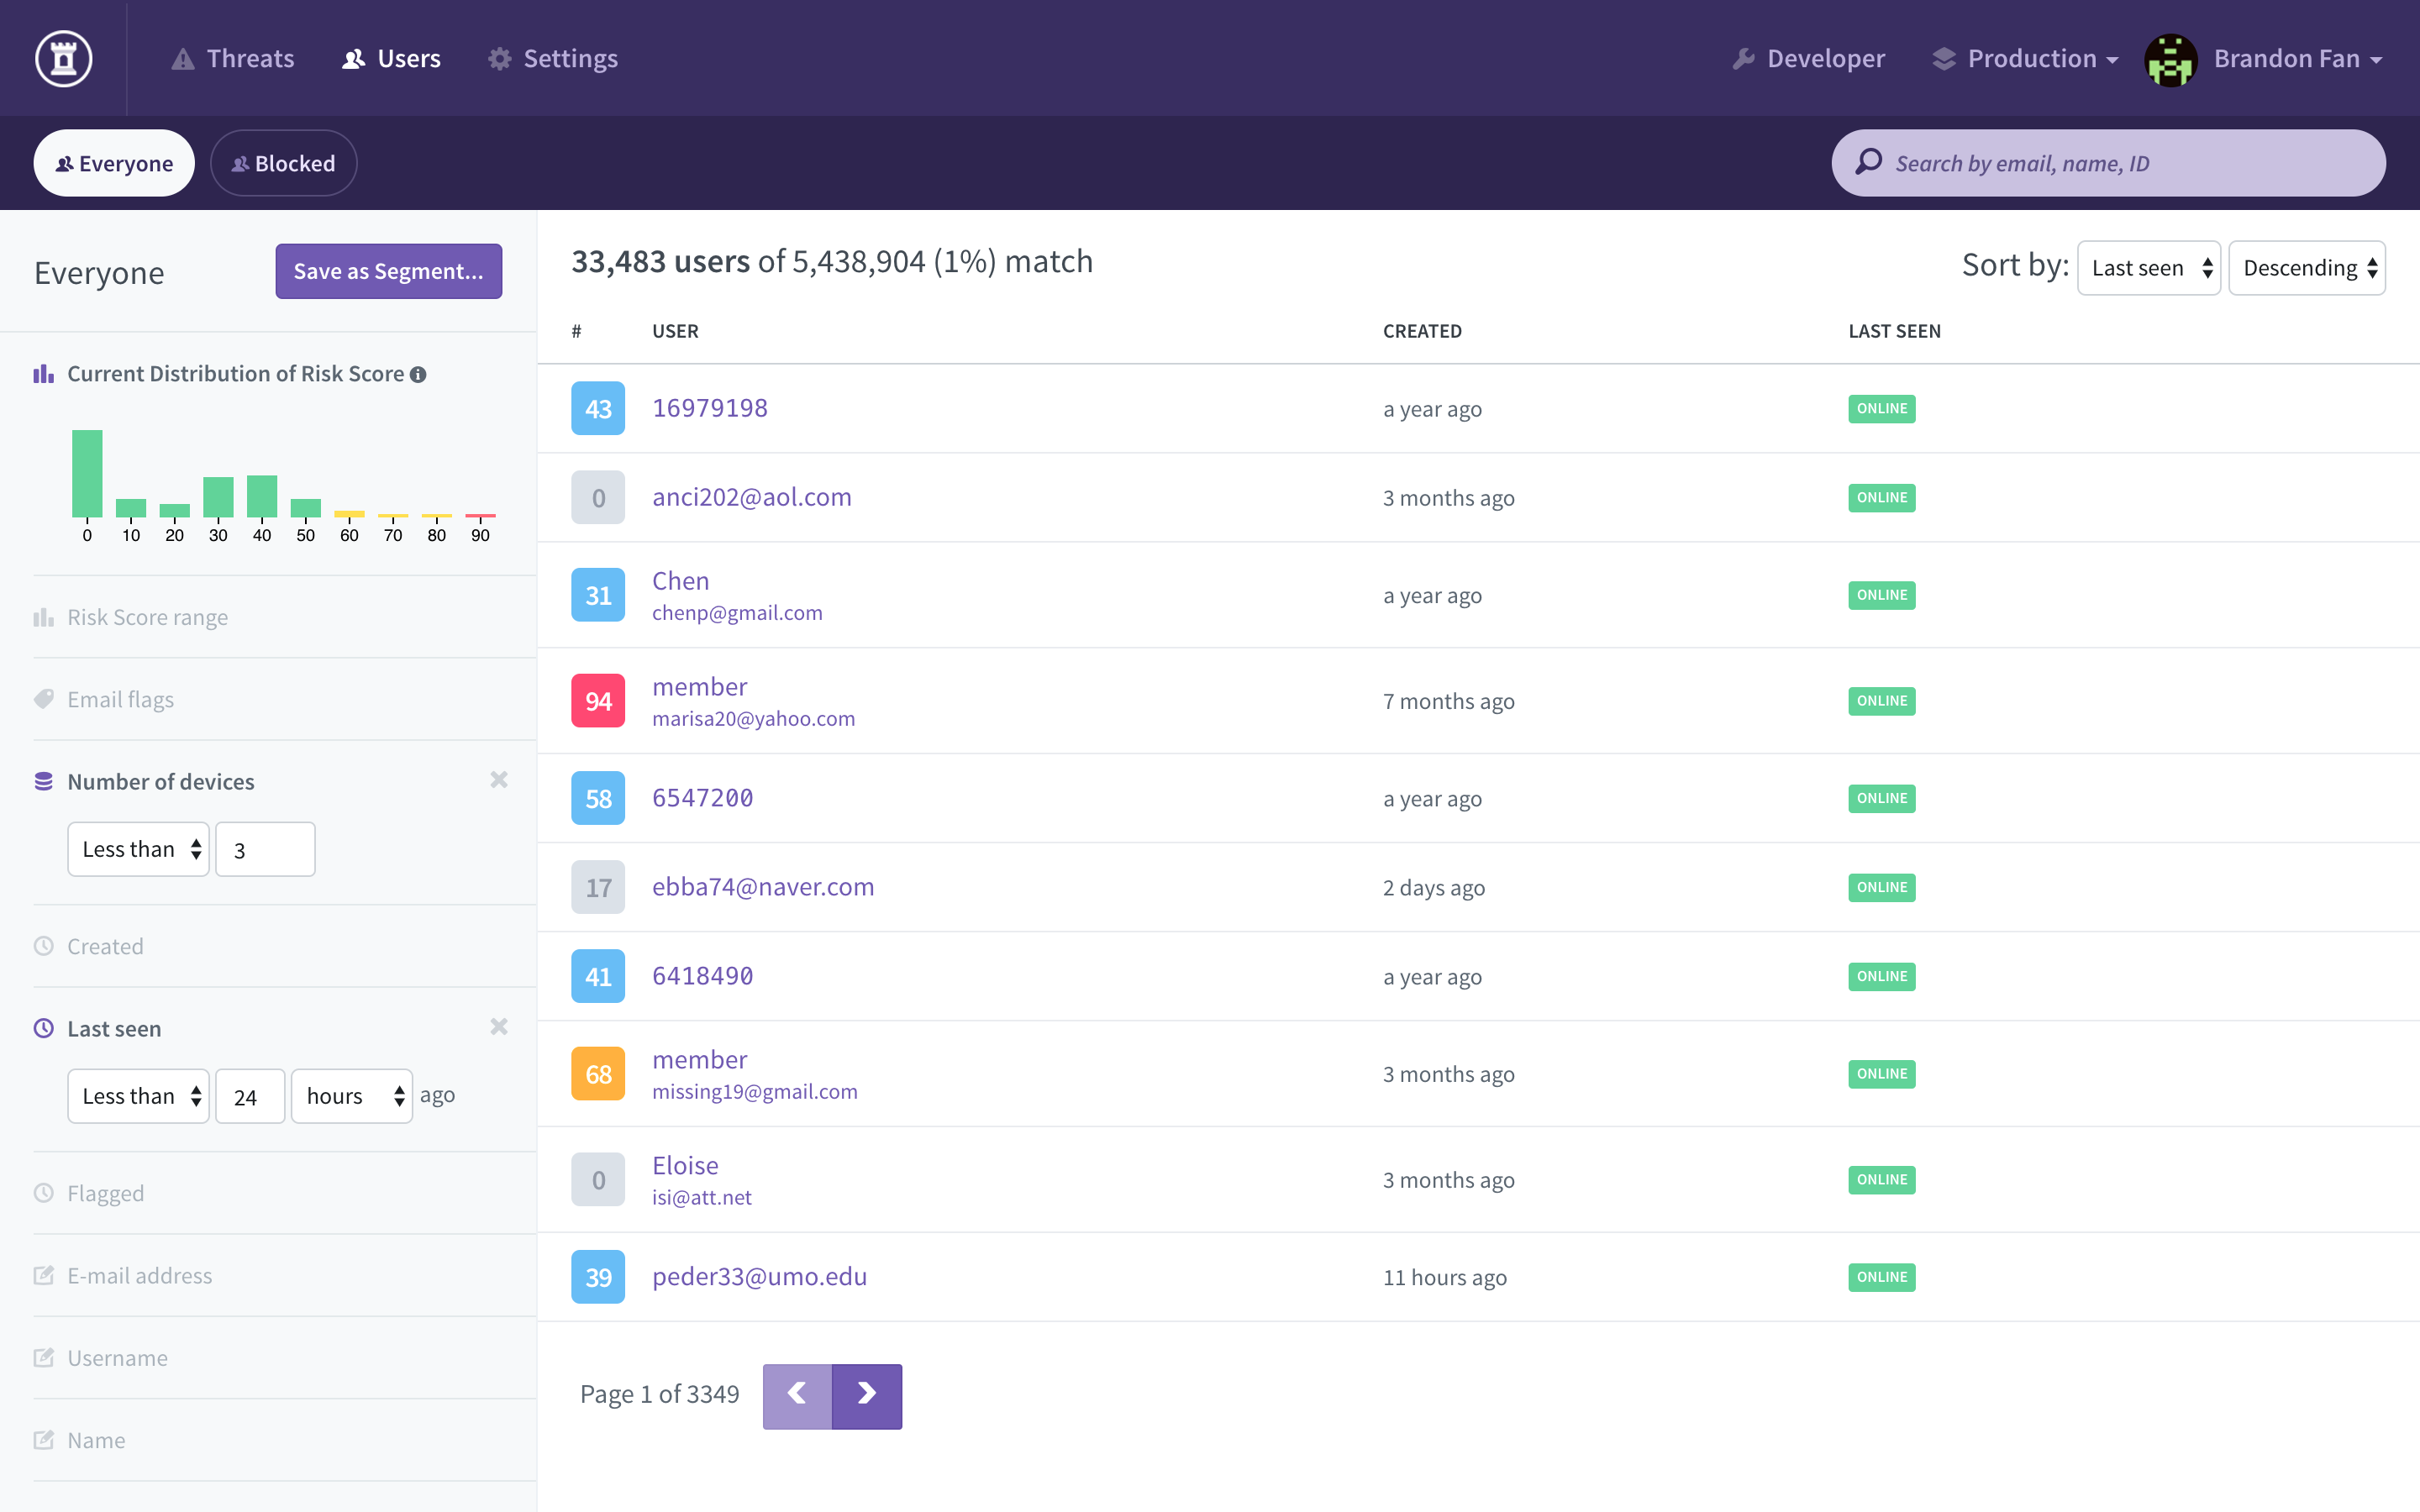Open user 6418490
This screenshot has width=2420, height=1512.
pos(702,976)
